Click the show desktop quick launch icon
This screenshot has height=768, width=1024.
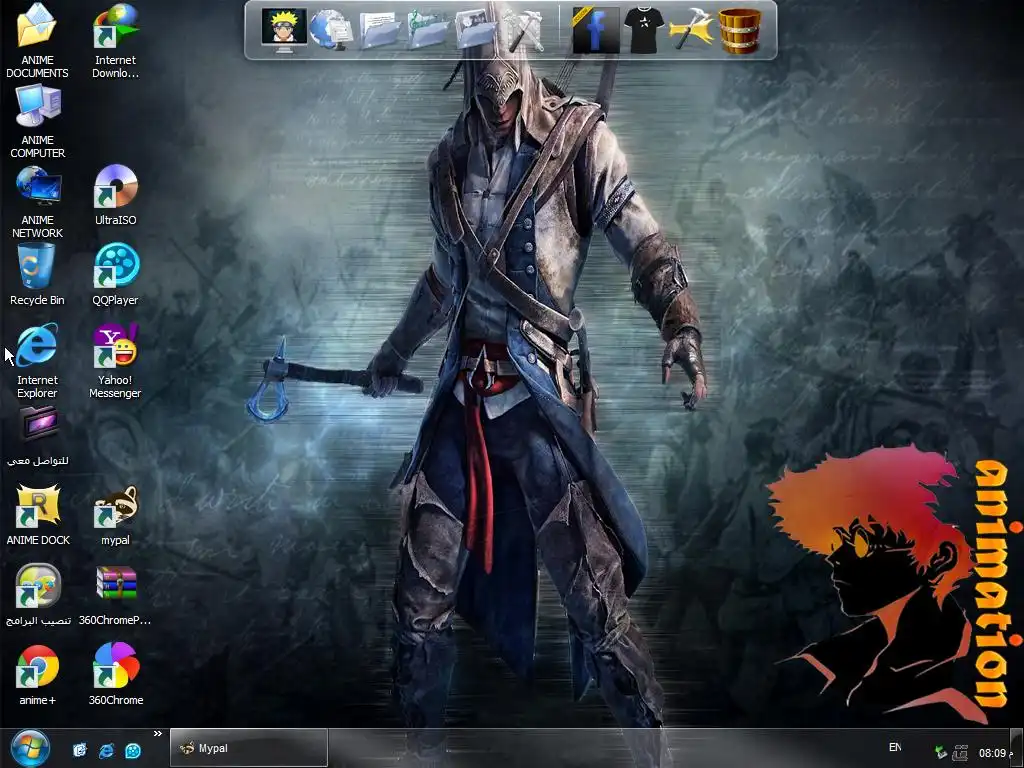(x=80, y=750)
